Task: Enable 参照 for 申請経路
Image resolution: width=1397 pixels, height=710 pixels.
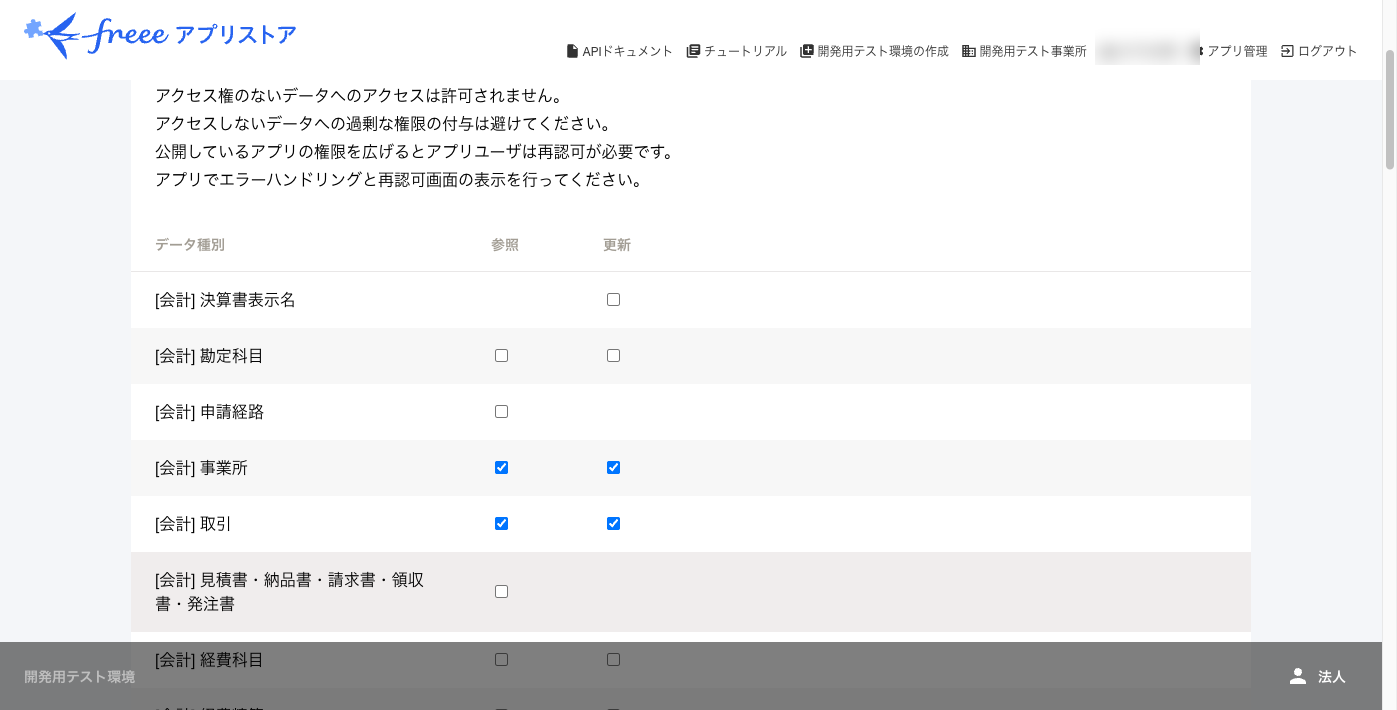Action: click(501, 412)
